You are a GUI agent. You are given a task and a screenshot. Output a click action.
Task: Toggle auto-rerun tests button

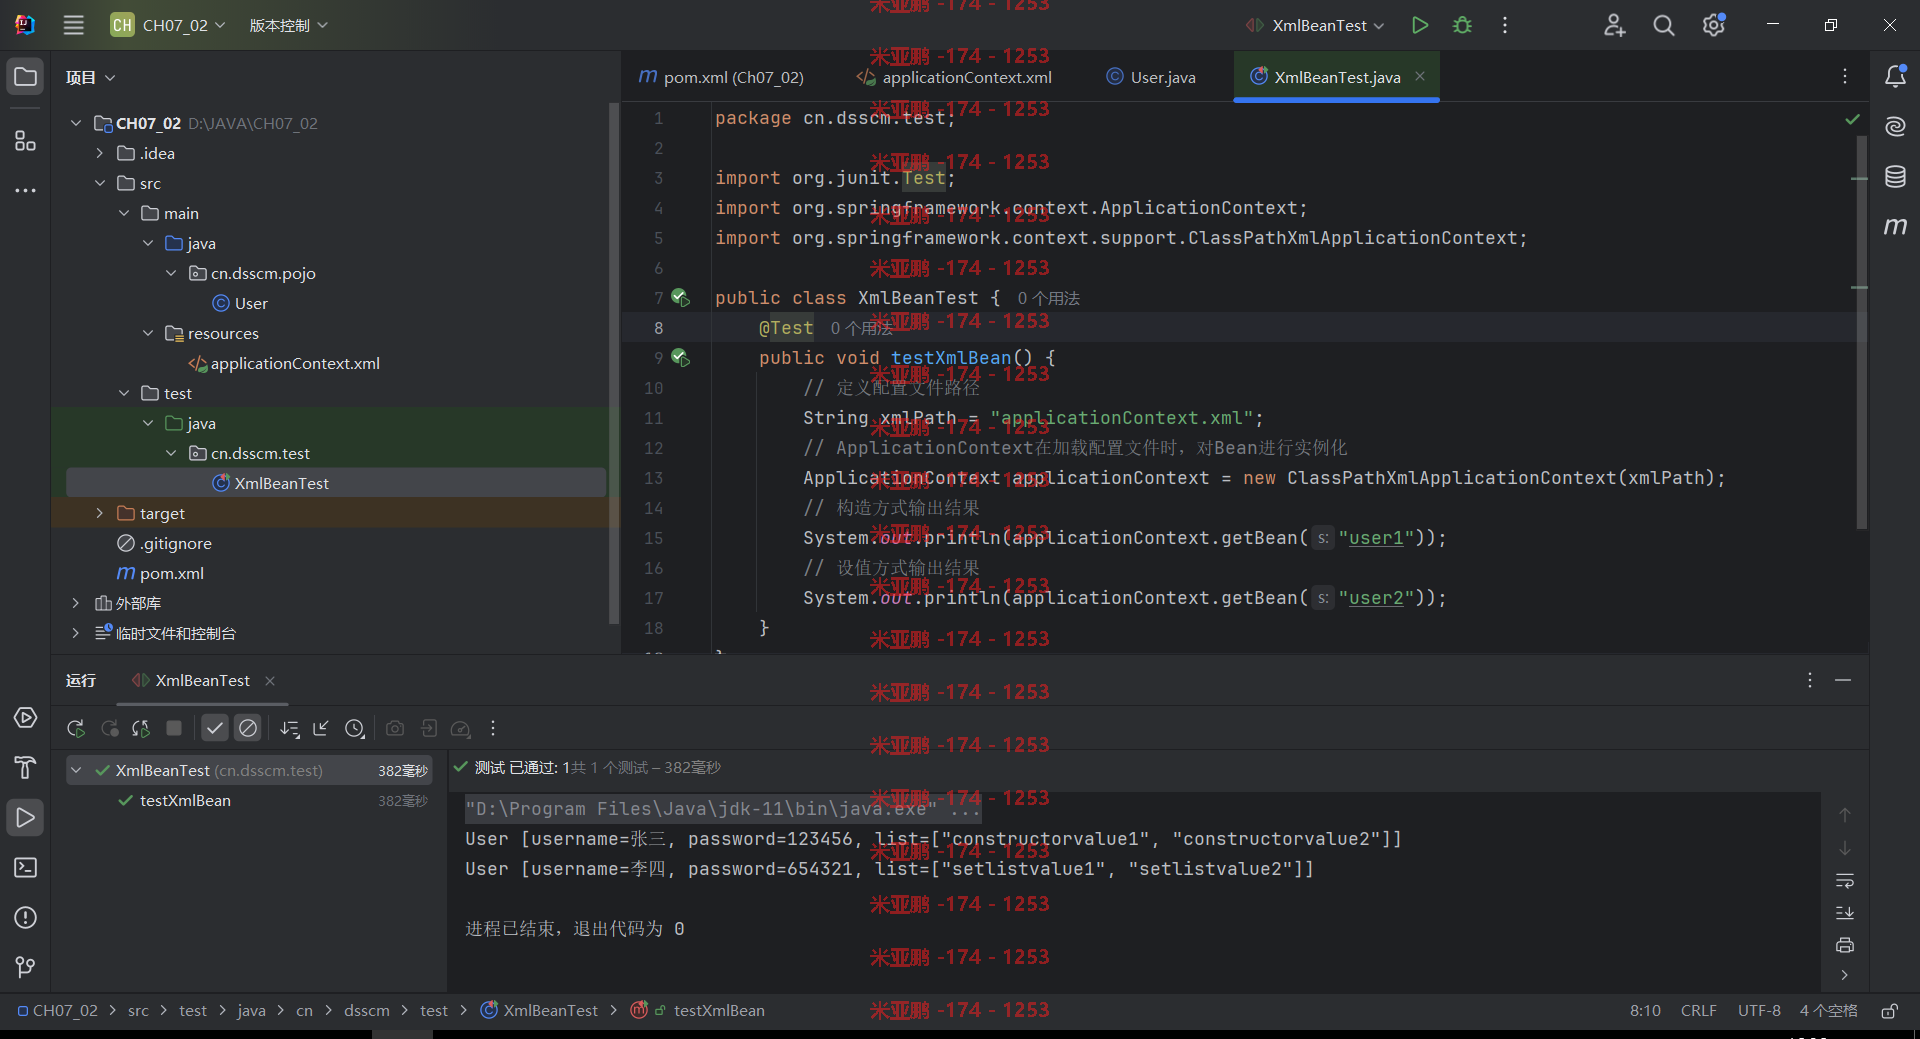pos(141,728)
